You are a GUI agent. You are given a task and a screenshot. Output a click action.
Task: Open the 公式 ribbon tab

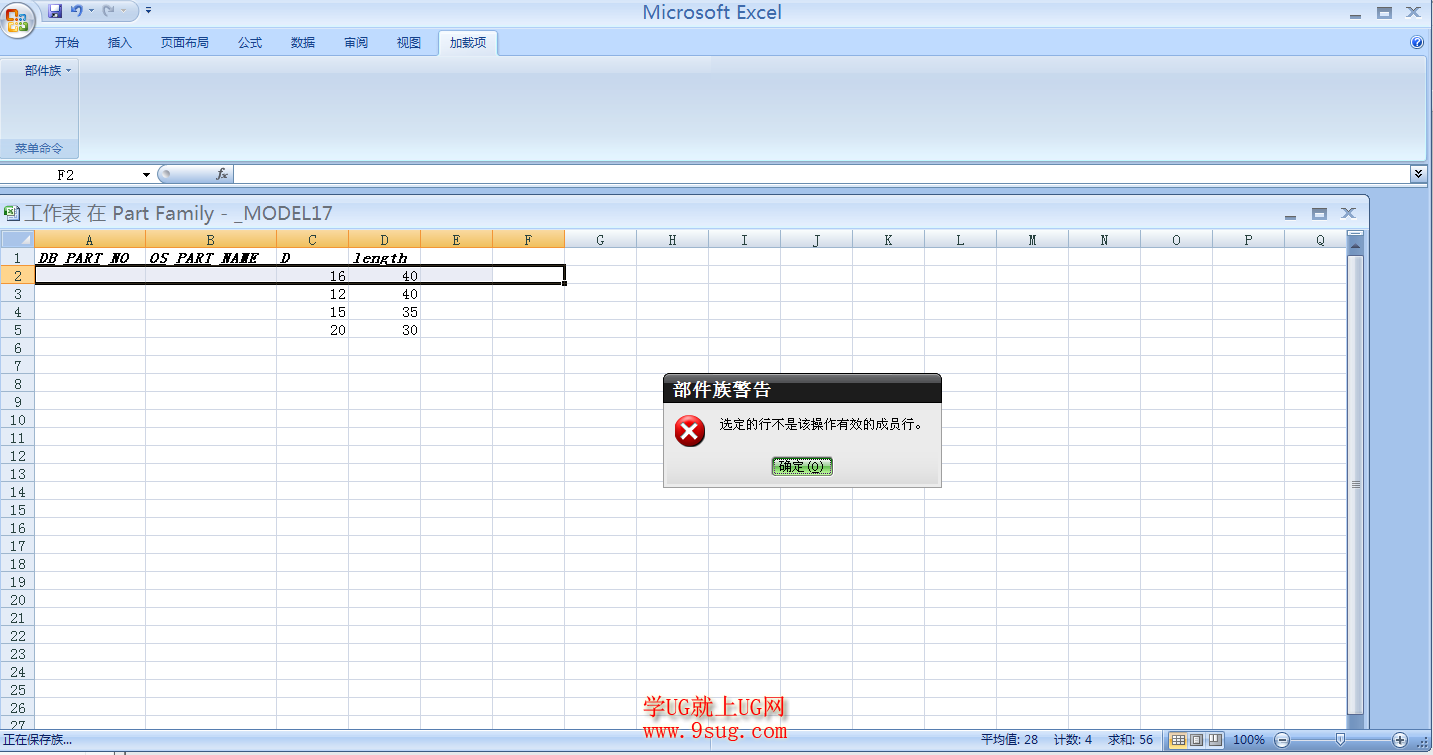[x=250, y=43]
